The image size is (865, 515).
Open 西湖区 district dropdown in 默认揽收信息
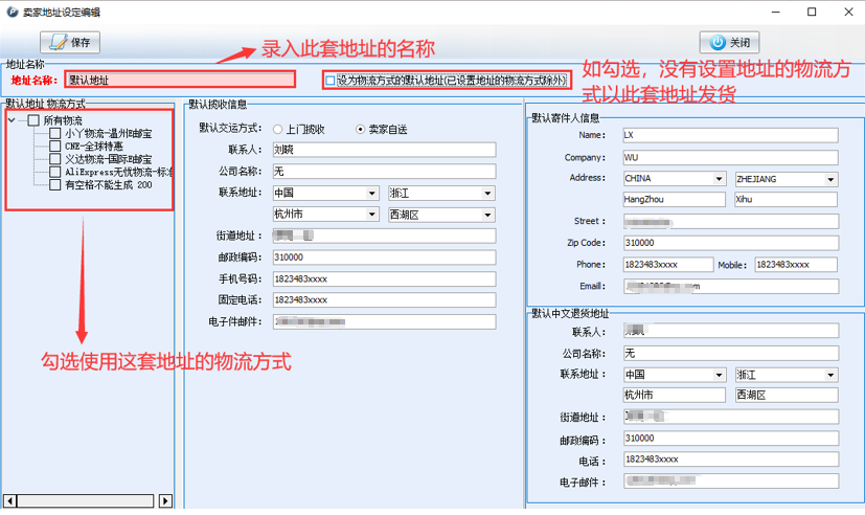[x=487, y=214]
